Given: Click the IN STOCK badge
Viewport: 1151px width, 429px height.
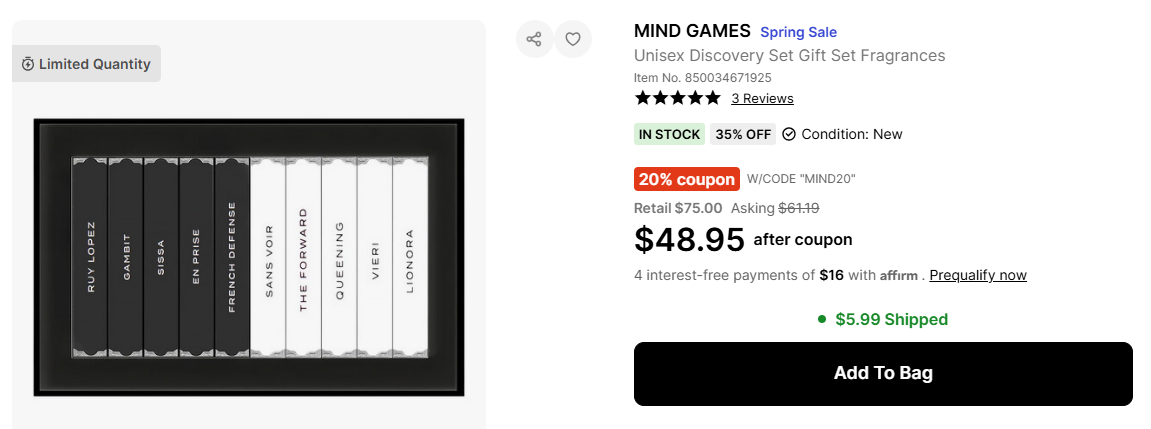Looking at the screenshot, I should pos(669,134).
